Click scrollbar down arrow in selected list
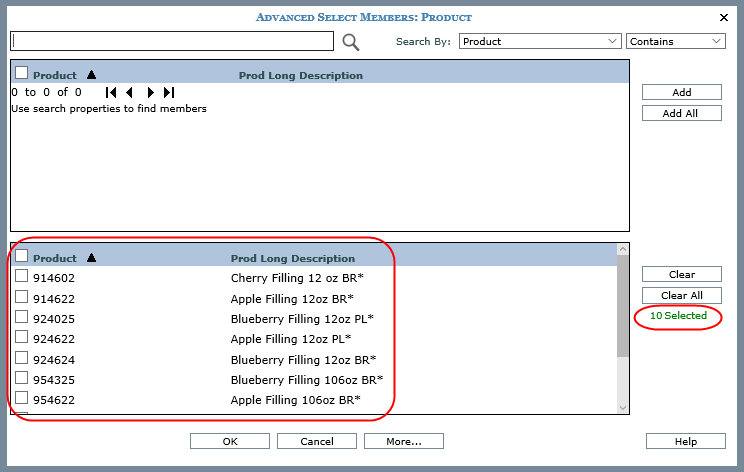 [x=623, y=408]
